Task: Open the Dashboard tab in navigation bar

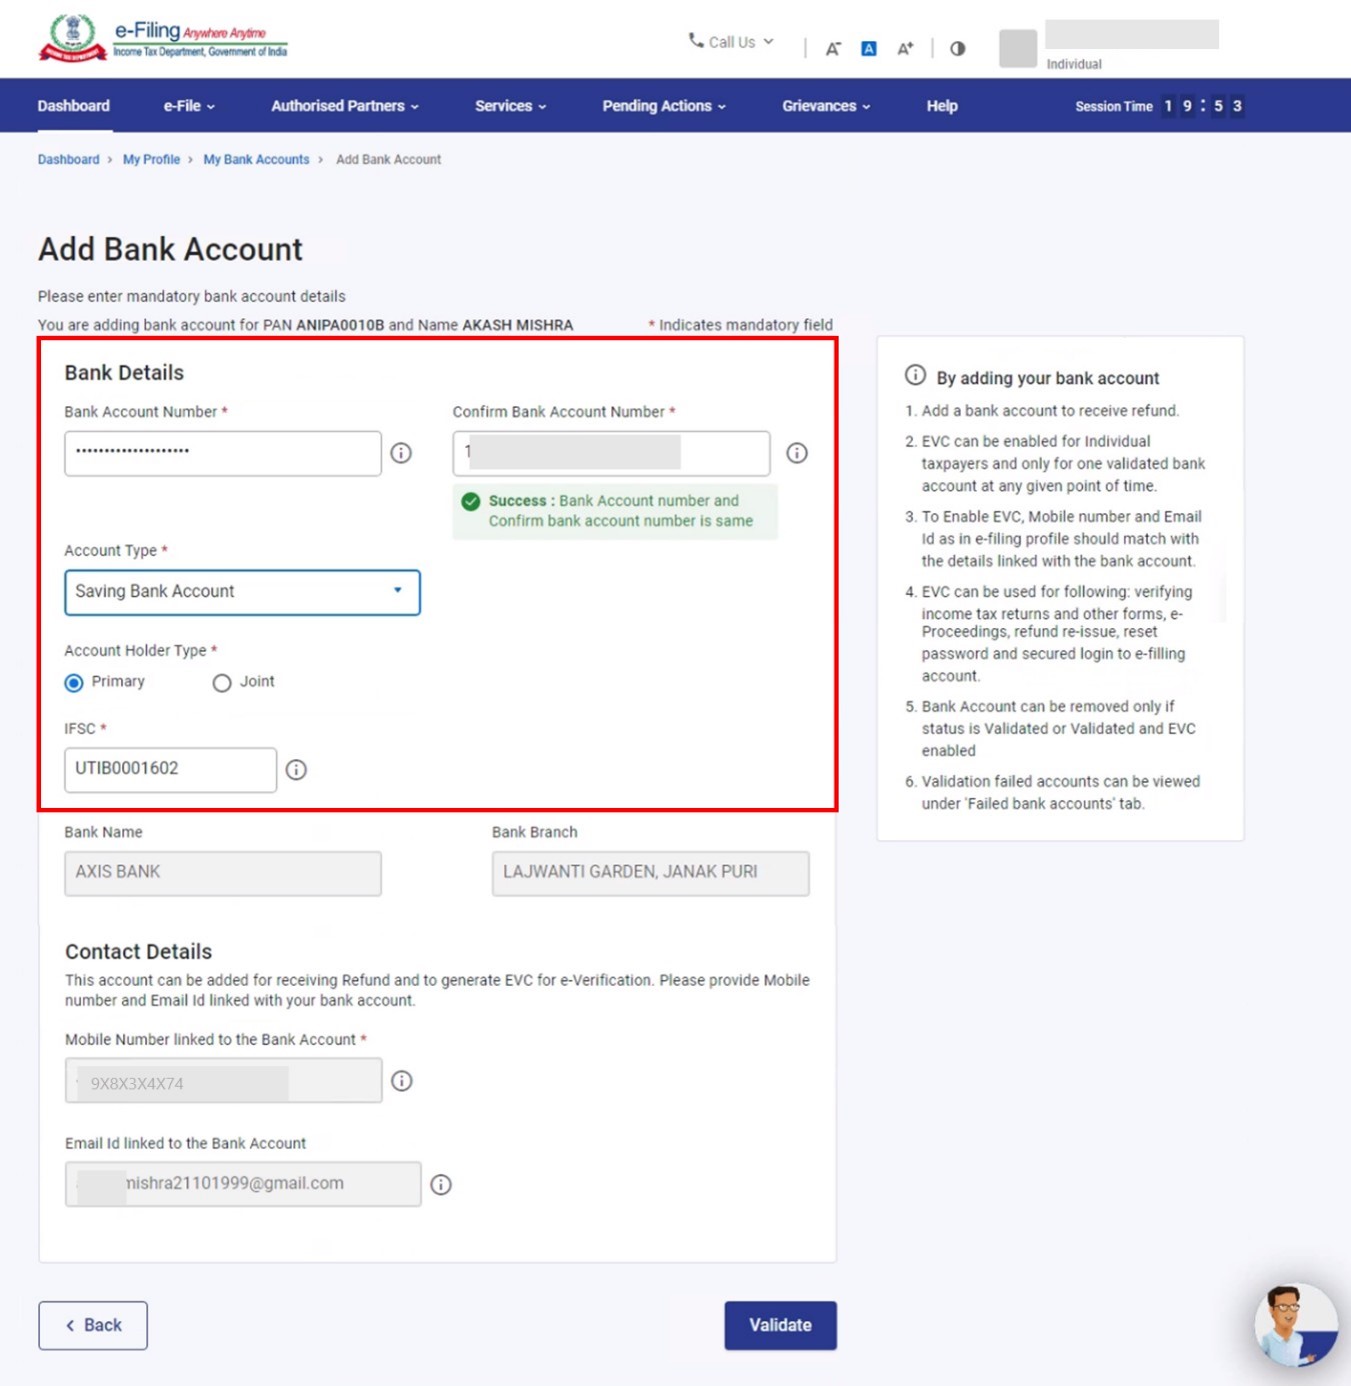Action: pyautogui.click(x=74, y=106)
